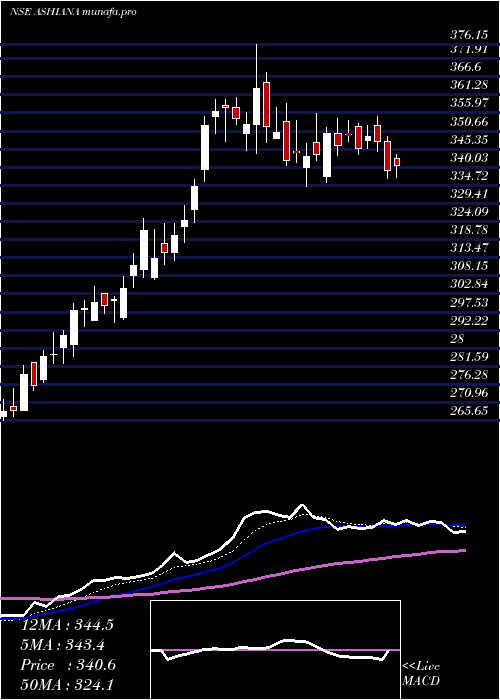This screenshot has width=500, height=700.
Task: Select the 302.84 price level label
Action: coord(468,284)
